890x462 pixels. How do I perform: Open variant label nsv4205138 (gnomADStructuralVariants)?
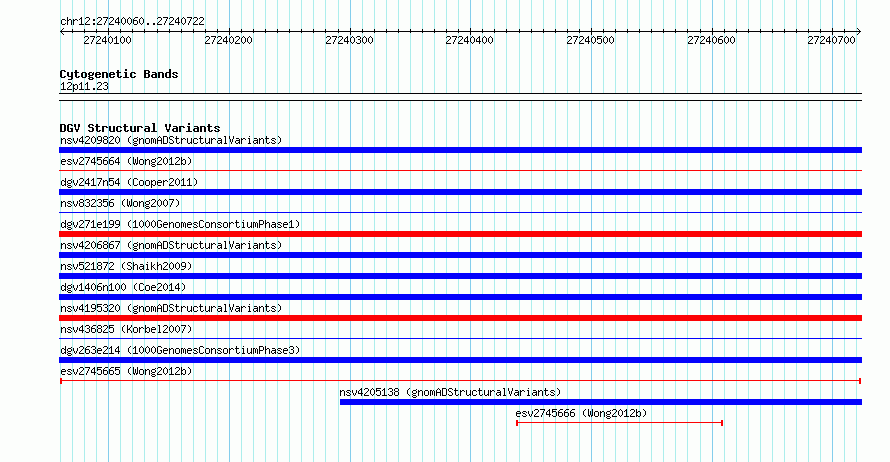(450, 392)
